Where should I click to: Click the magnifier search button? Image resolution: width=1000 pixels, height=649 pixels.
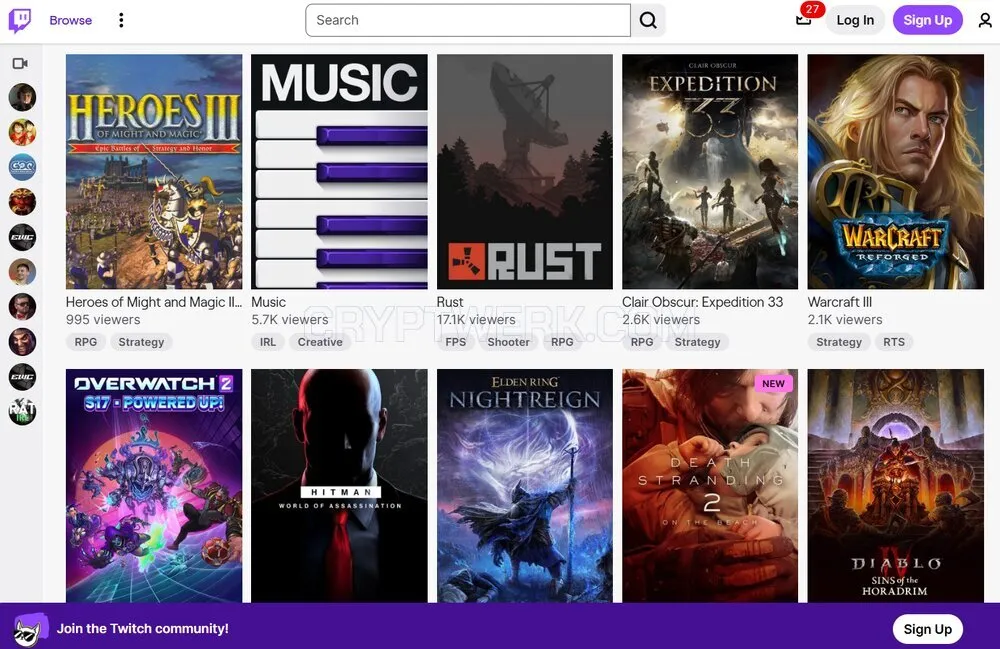pos(648,20)
